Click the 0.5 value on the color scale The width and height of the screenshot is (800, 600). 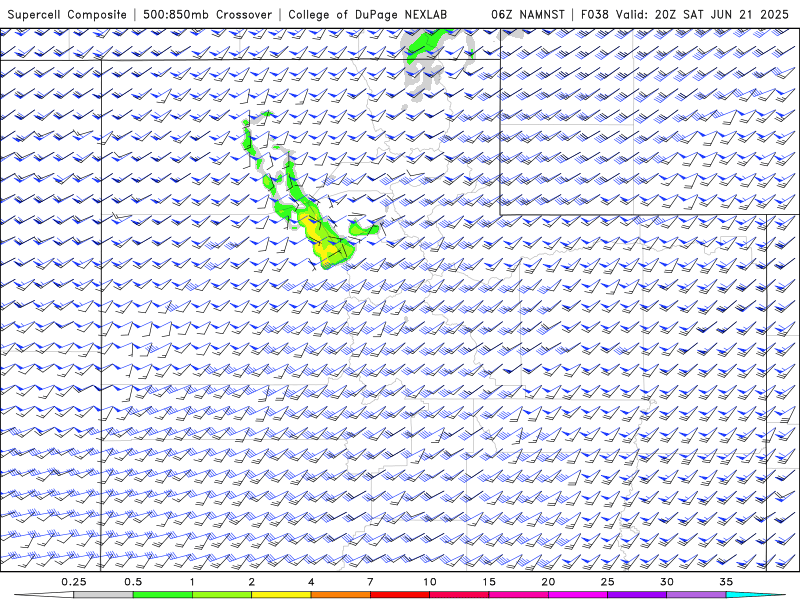click(x=133, y=582)
